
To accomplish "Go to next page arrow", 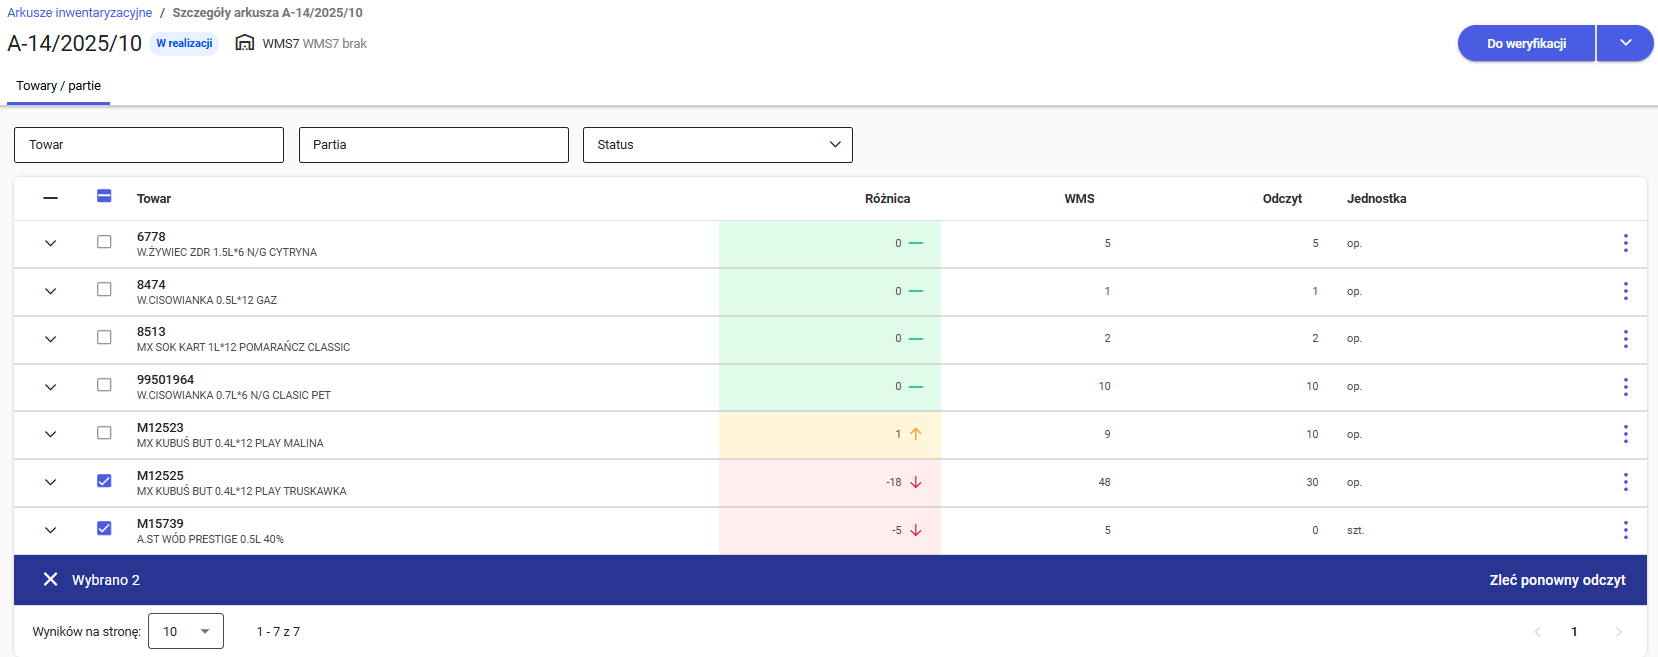I will pyautogui.click(x=1618, y=632).
